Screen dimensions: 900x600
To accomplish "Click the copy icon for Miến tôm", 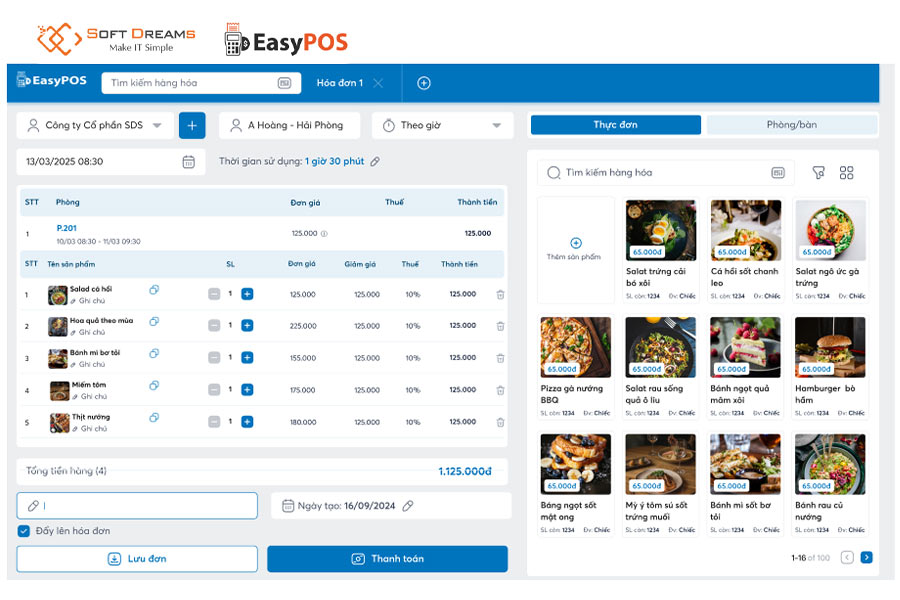I will (154, 386).
